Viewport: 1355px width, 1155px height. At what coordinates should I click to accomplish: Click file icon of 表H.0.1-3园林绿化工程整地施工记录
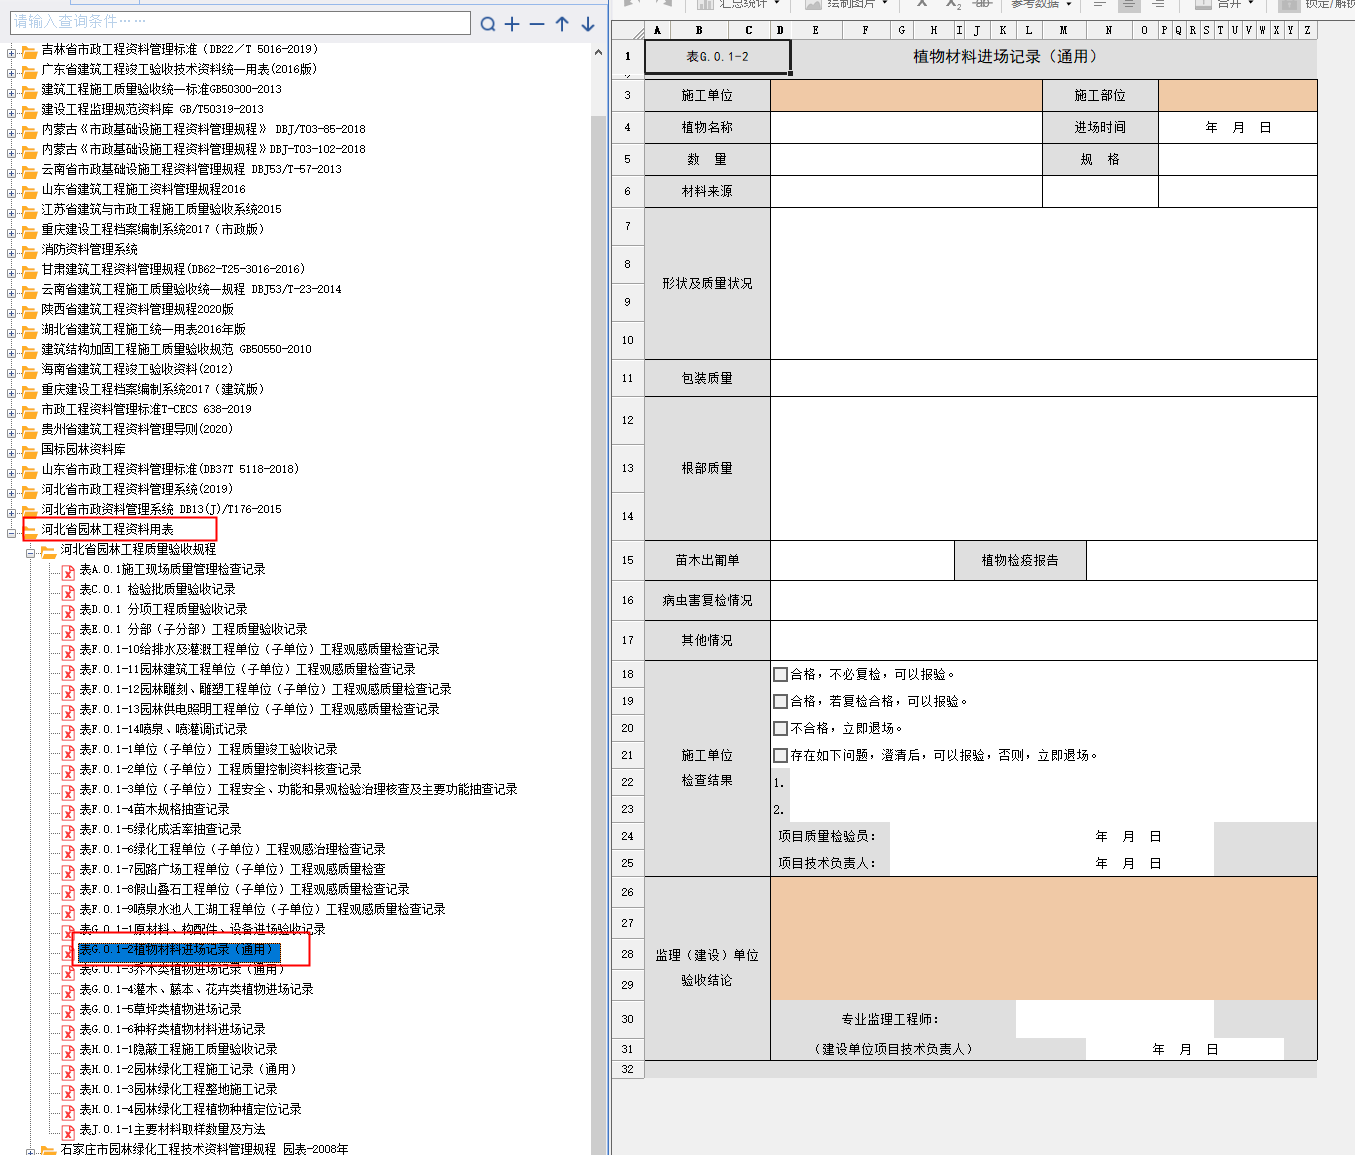pos(68,1092)
